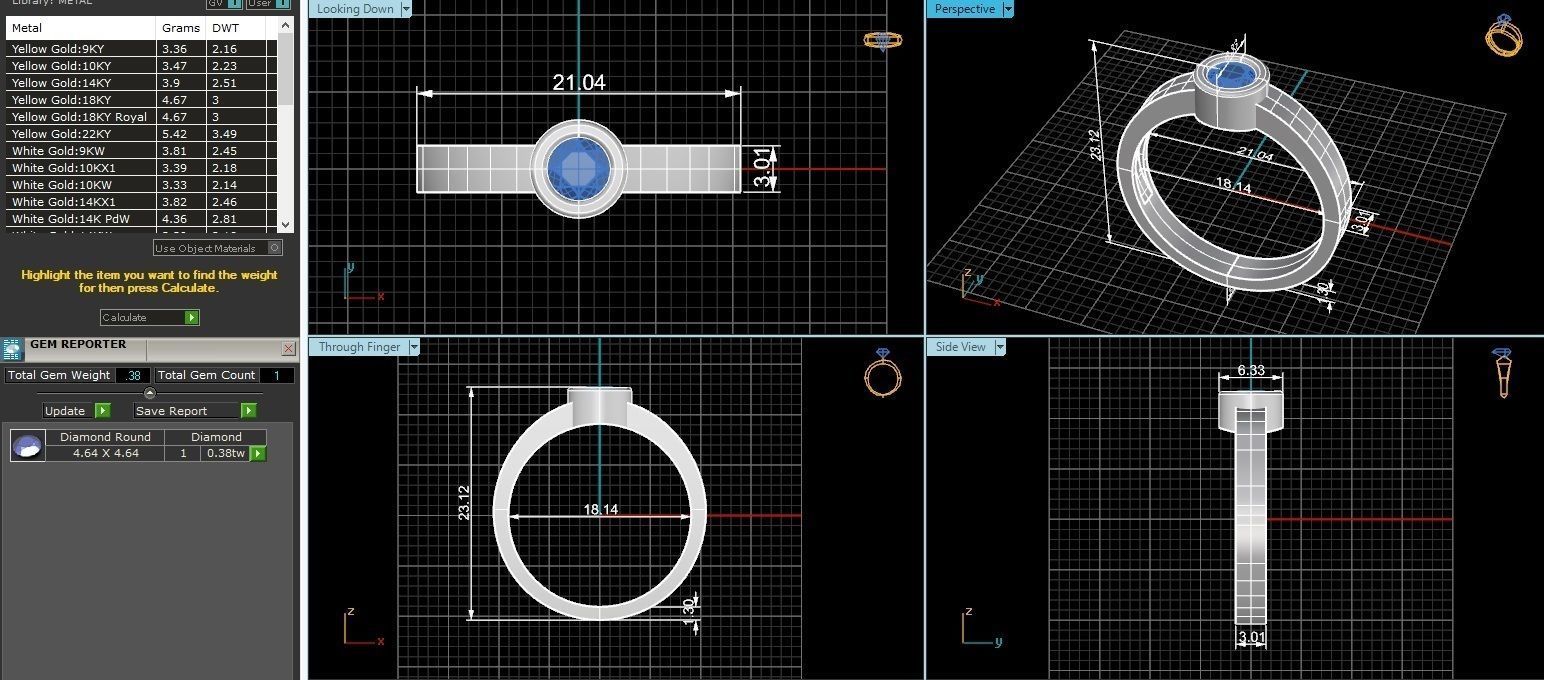Click the 18.14 dimension in Through Finger view
Screen dimensions: 1544x680
(601, 509)
